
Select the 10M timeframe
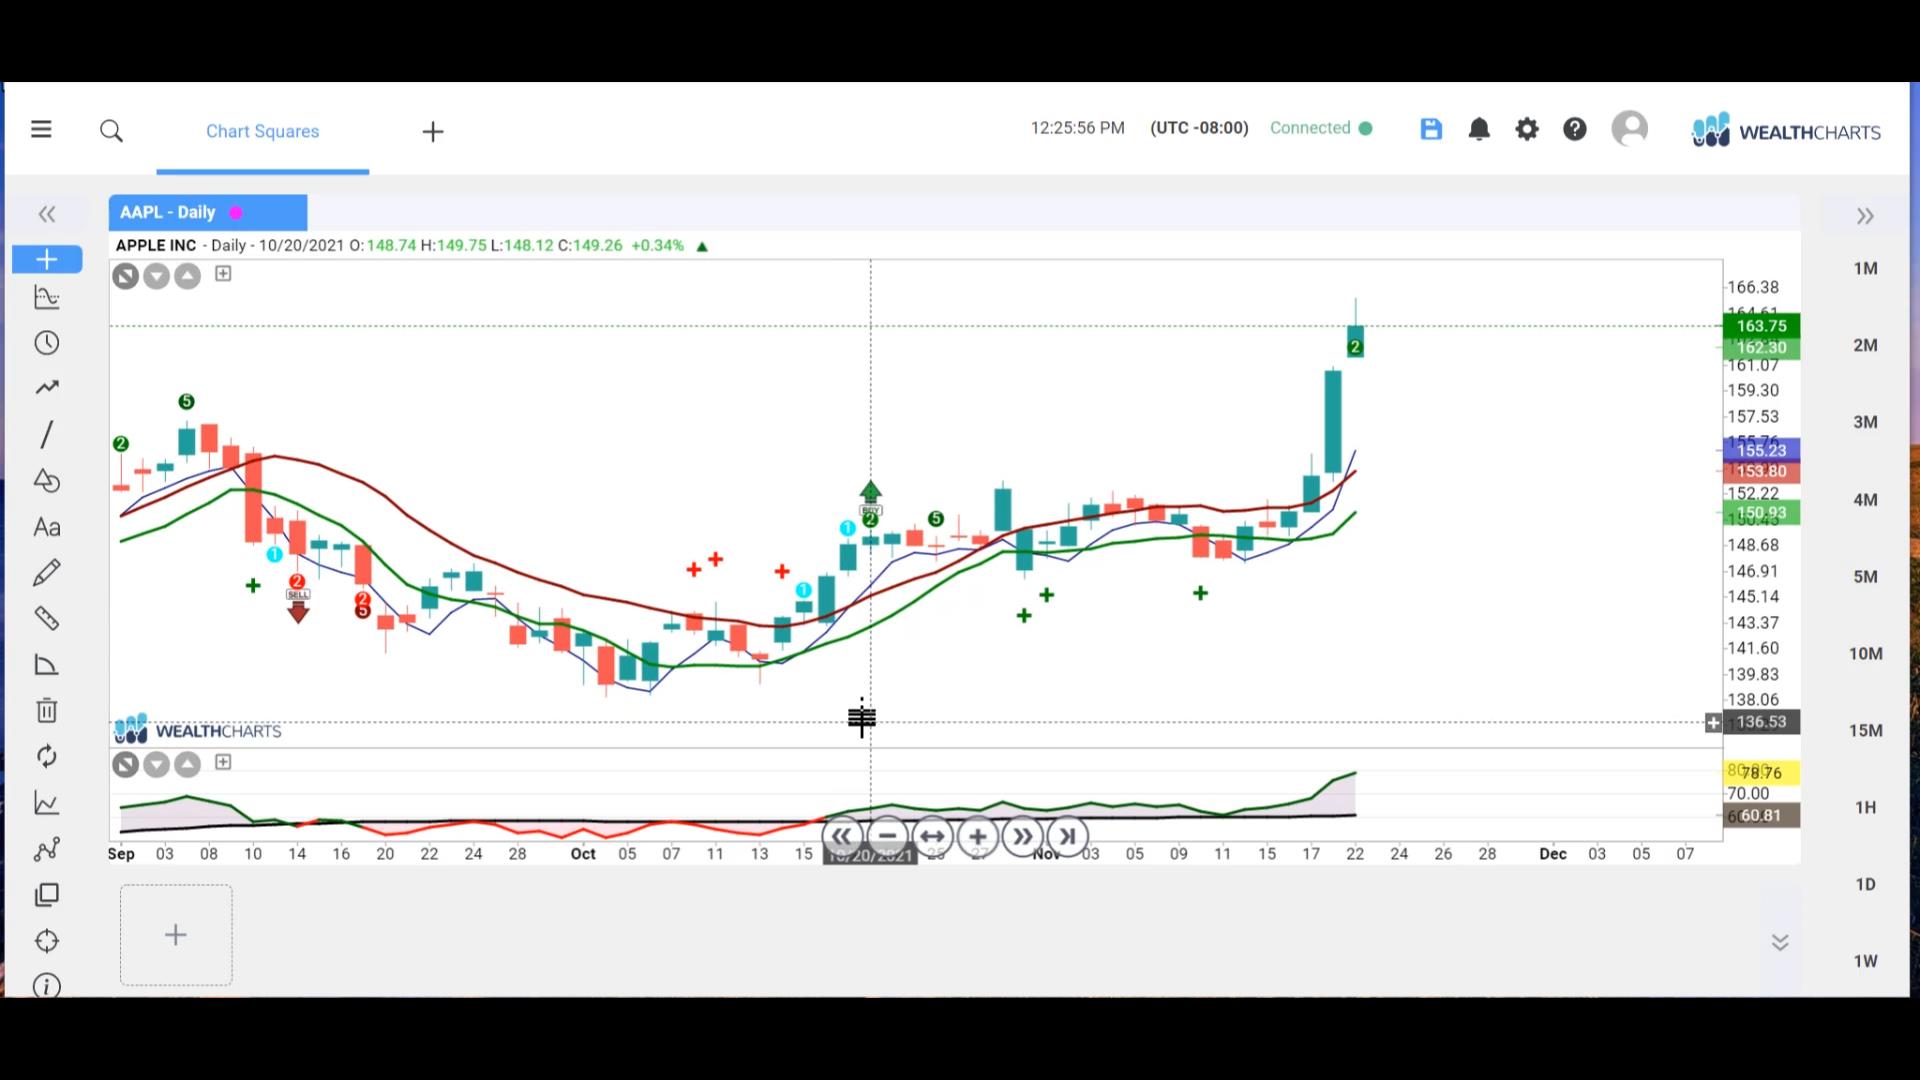tap(1865, 654)
